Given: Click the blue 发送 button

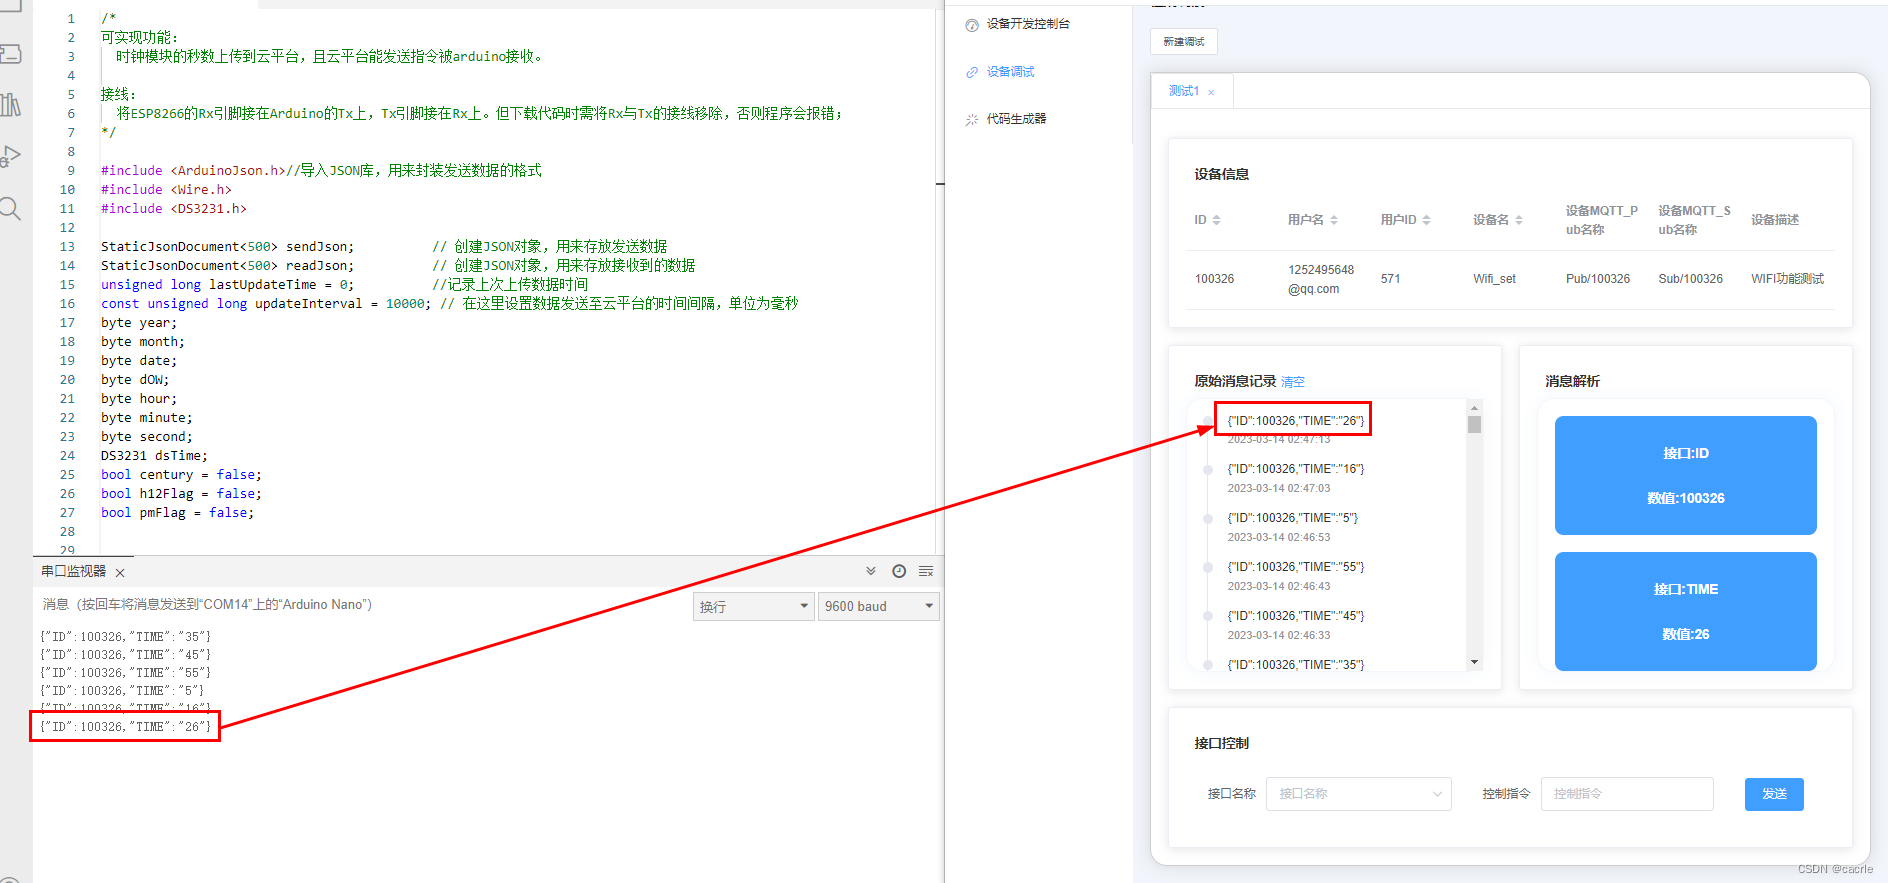Looking at the screenshot, I should (x=1774, y=794).
